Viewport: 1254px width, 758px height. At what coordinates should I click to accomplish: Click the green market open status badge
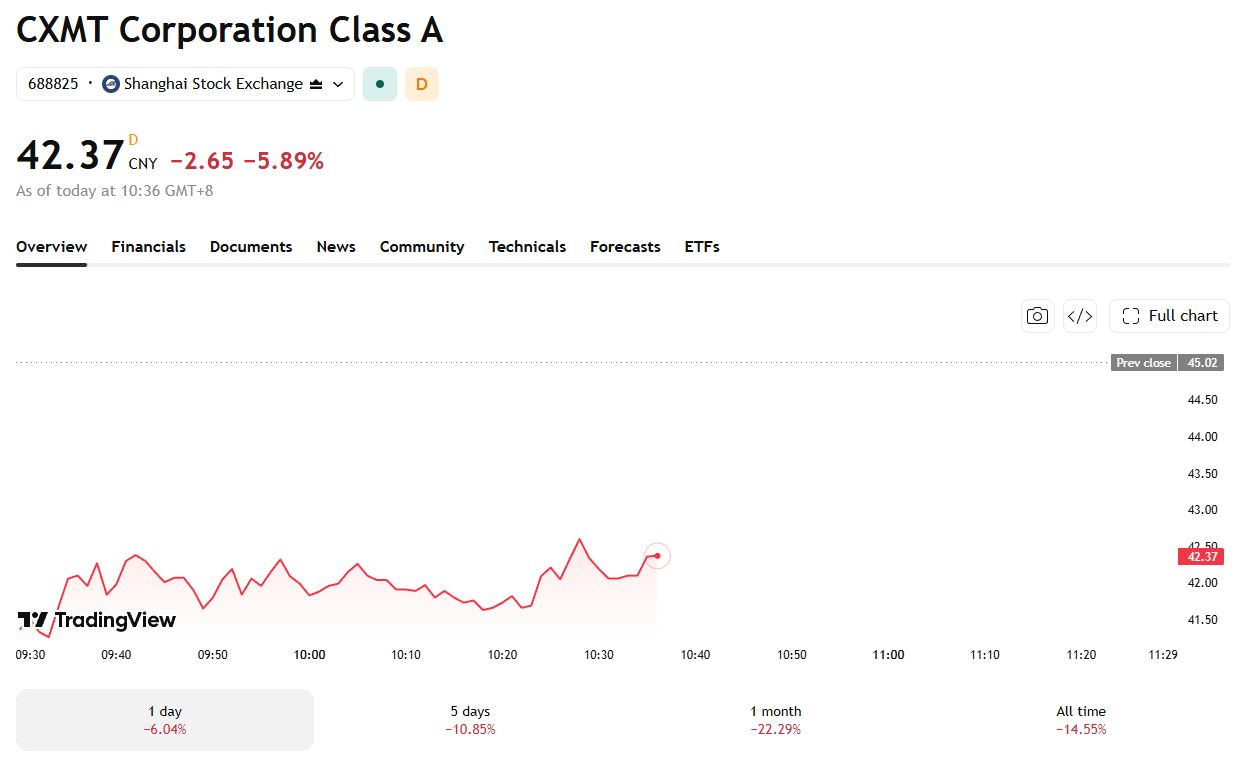(380, 84)
